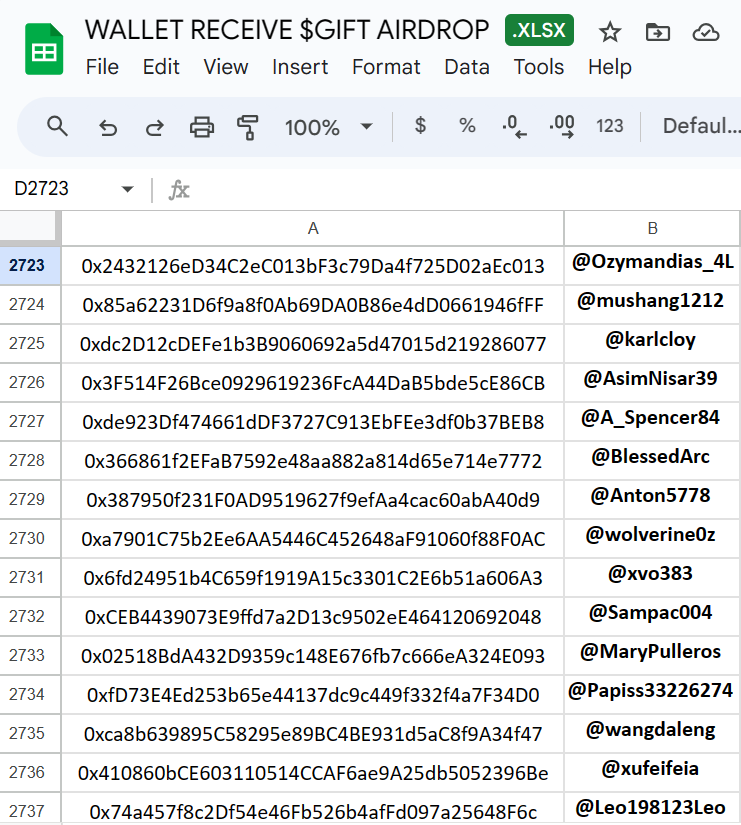Format as percent
The width and height of the screenshot is (741, 825).
[x=467, y=126]
